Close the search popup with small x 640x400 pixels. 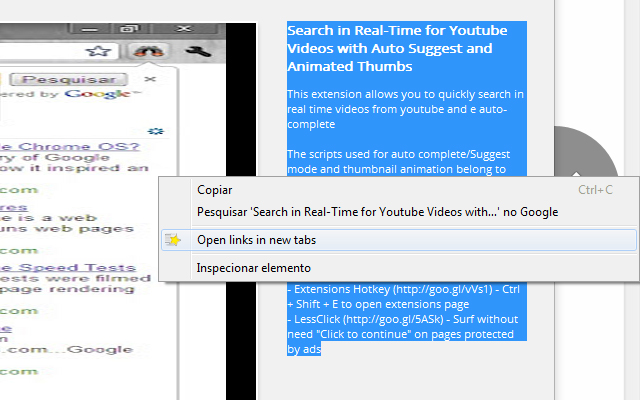[150, 79]
